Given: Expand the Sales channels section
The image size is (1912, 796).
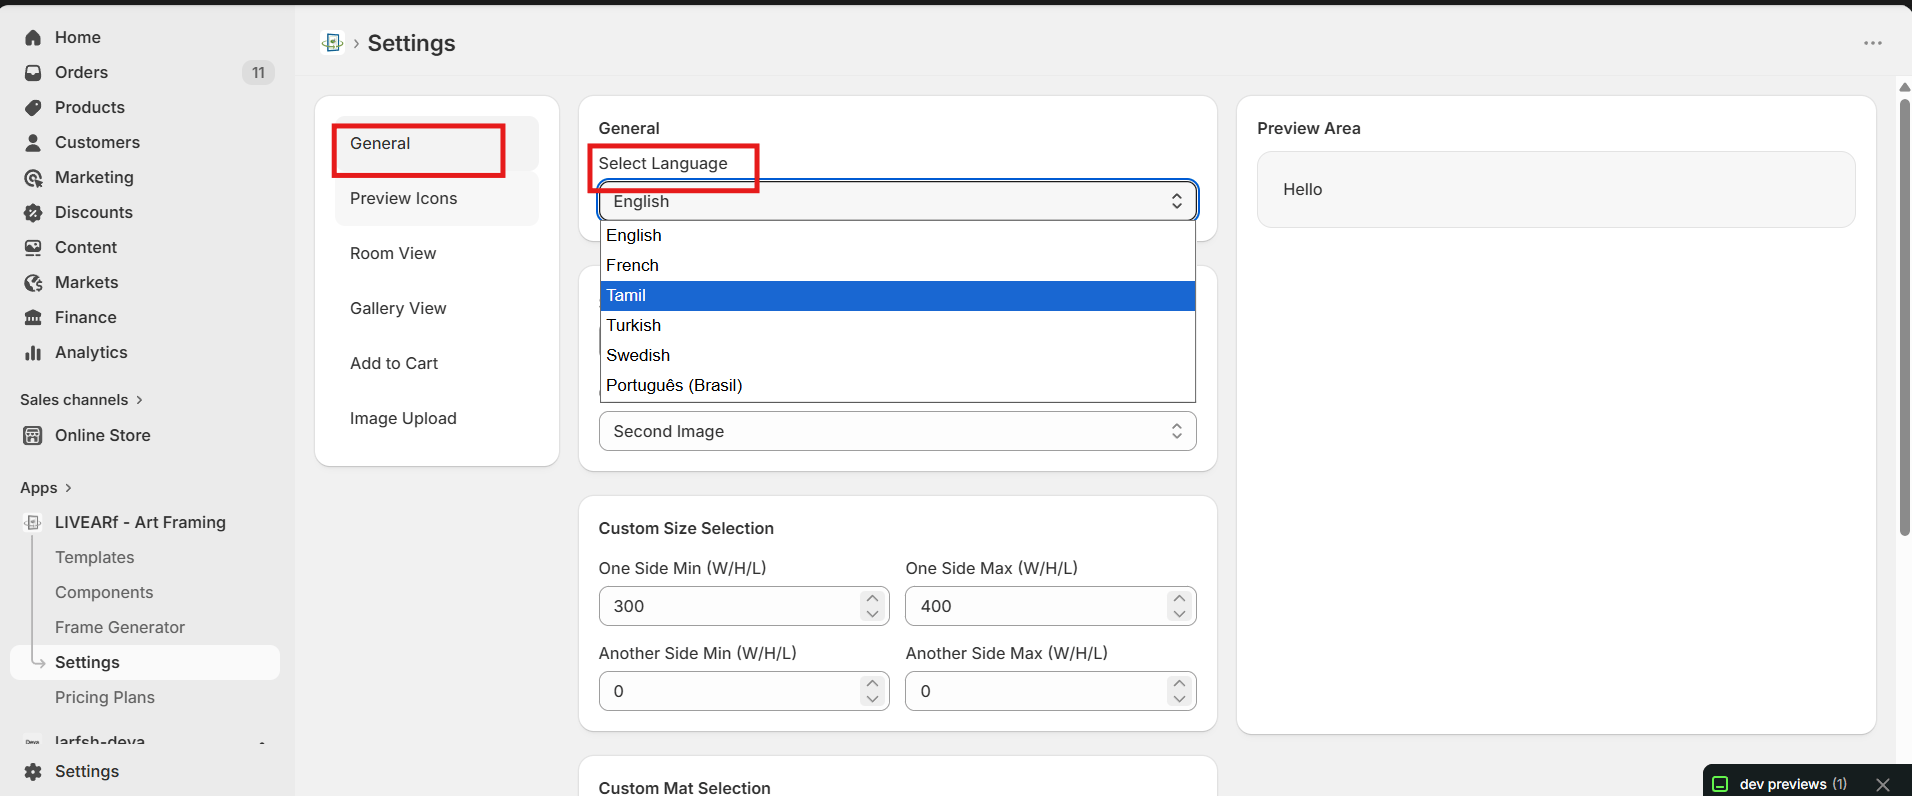Looking at the screenshot, I should coord(82,400).
